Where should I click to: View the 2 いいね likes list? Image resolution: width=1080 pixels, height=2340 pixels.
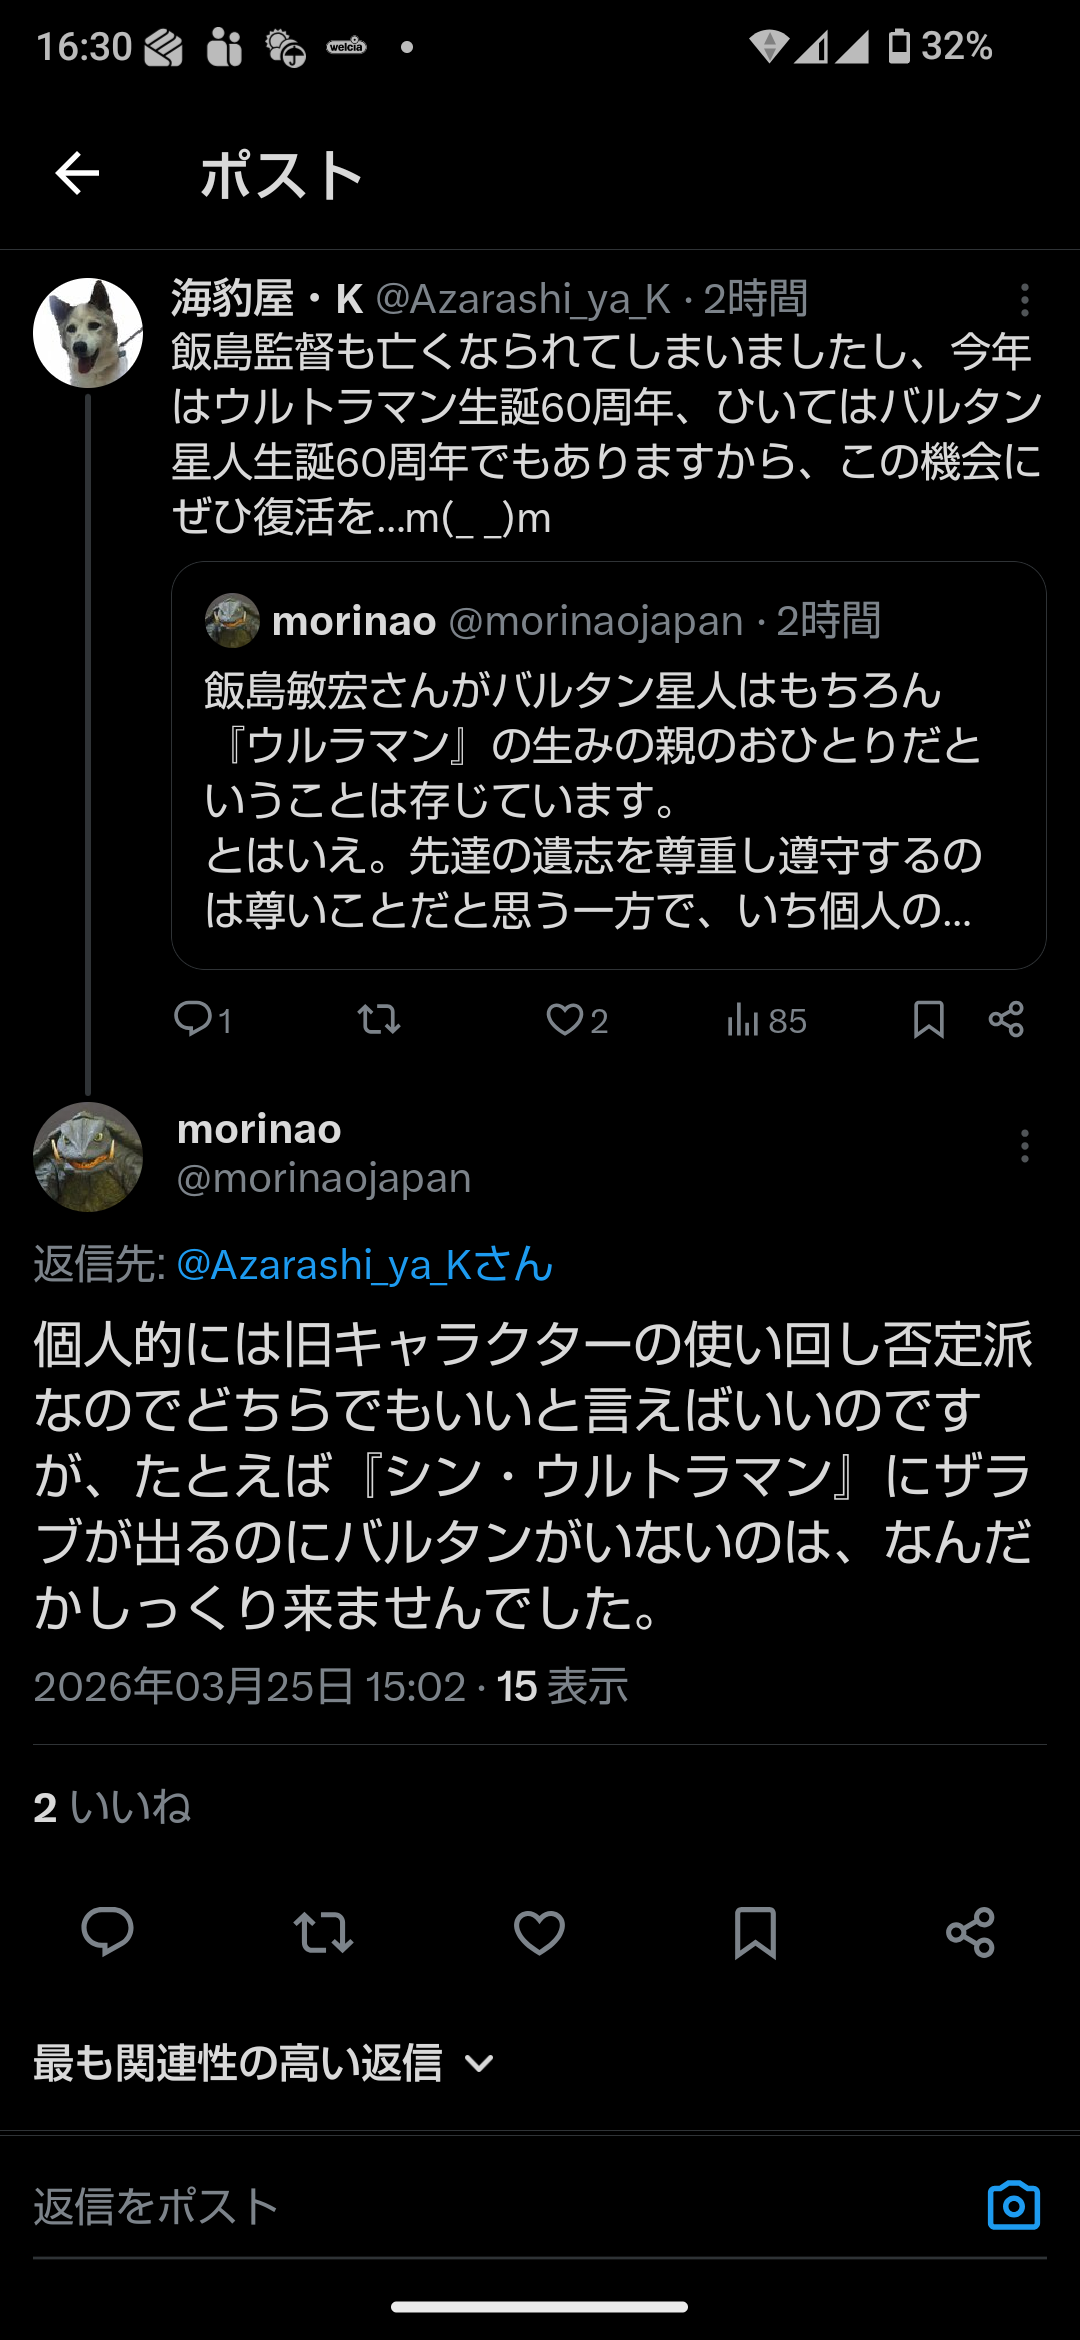coord(112,1807)
